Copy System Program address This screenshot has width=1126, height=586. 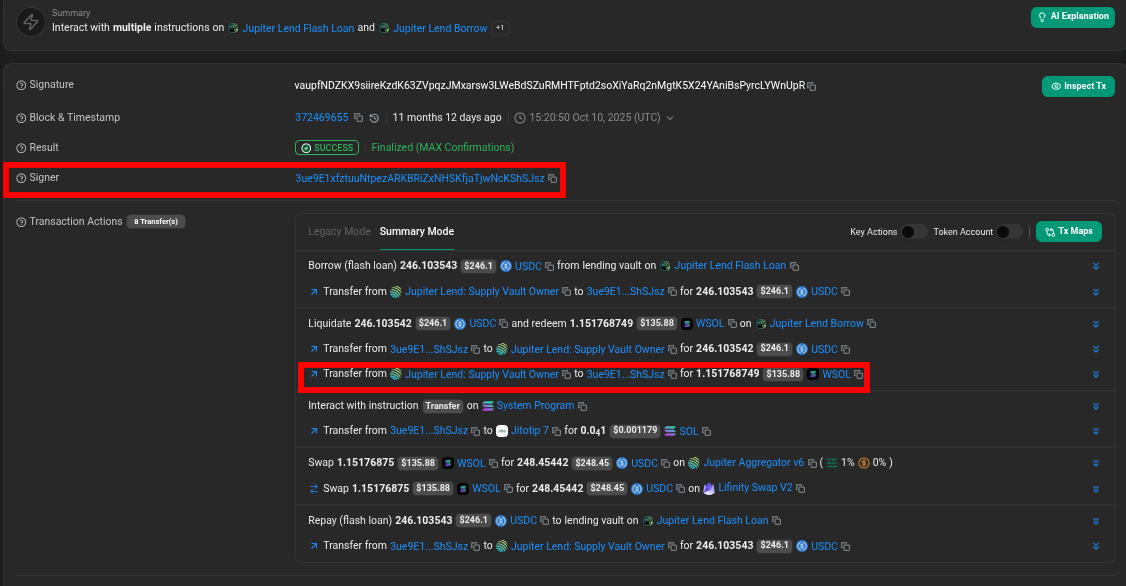(582, 406)
